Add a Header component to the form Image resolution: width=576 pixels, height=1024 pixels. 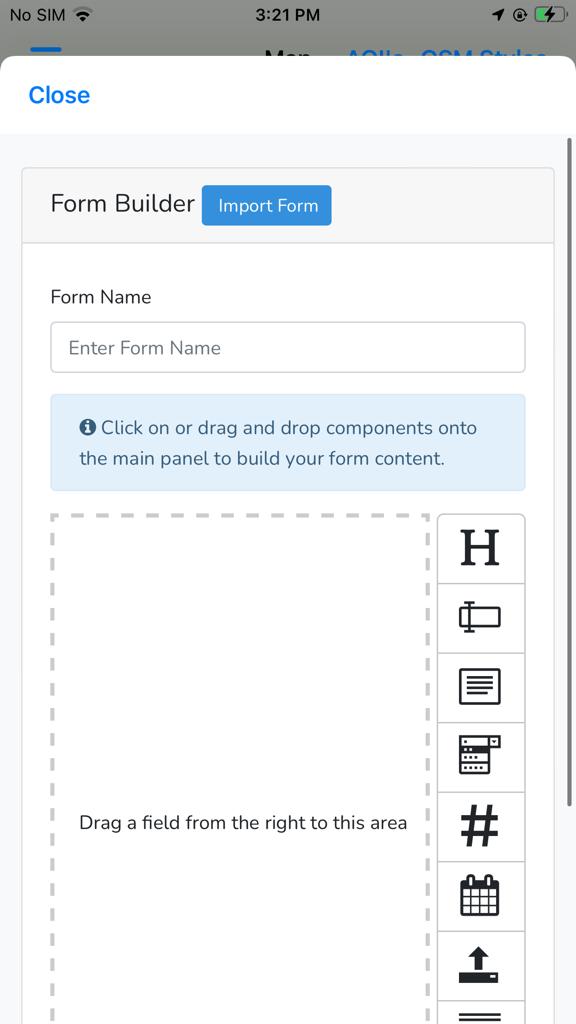click(x=481, y=549)
